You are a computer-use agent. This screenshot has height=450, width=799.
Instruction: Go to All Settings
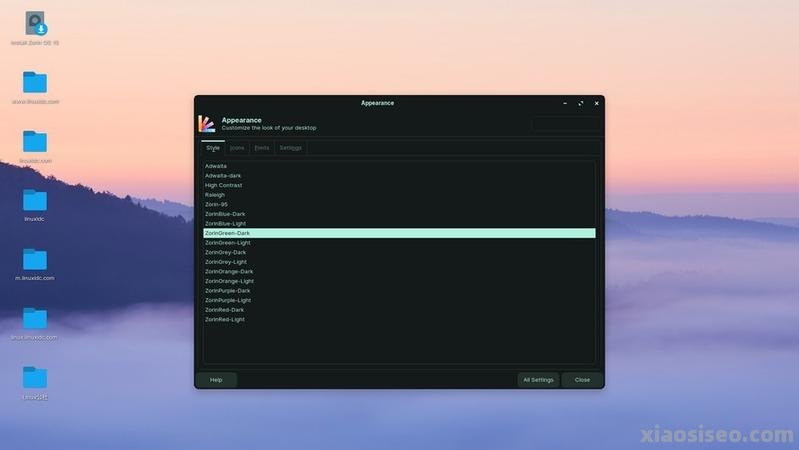coord(538,380)
